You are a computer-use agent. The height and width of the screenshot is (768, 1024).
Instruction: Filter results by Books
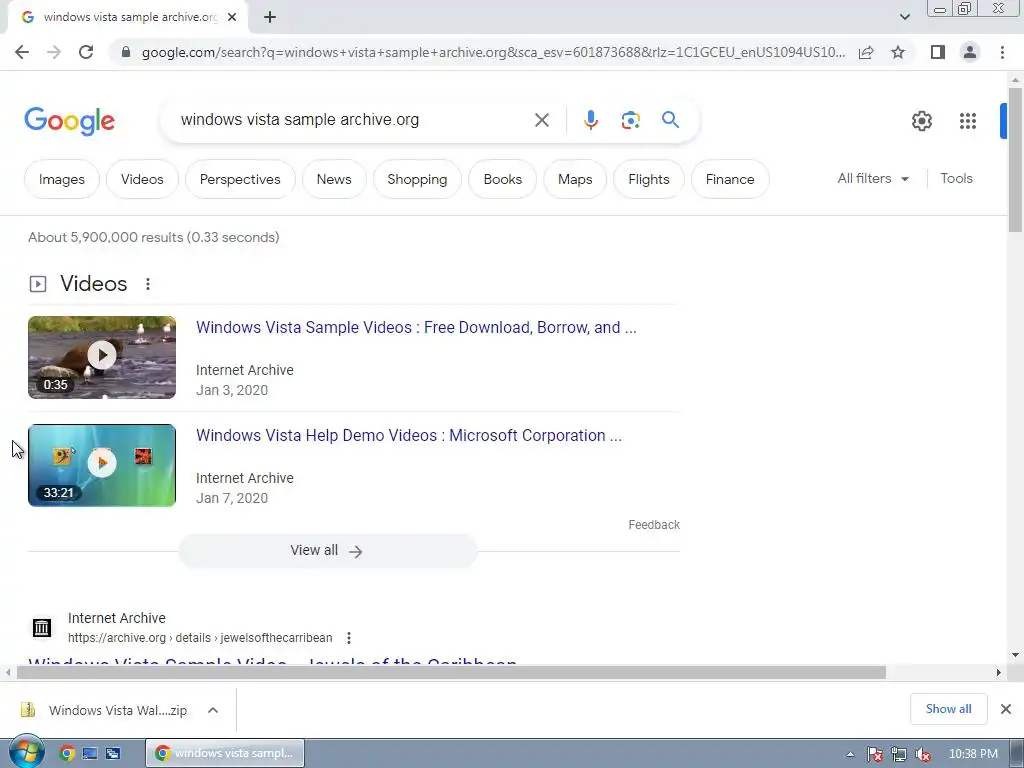click(502, 180)
